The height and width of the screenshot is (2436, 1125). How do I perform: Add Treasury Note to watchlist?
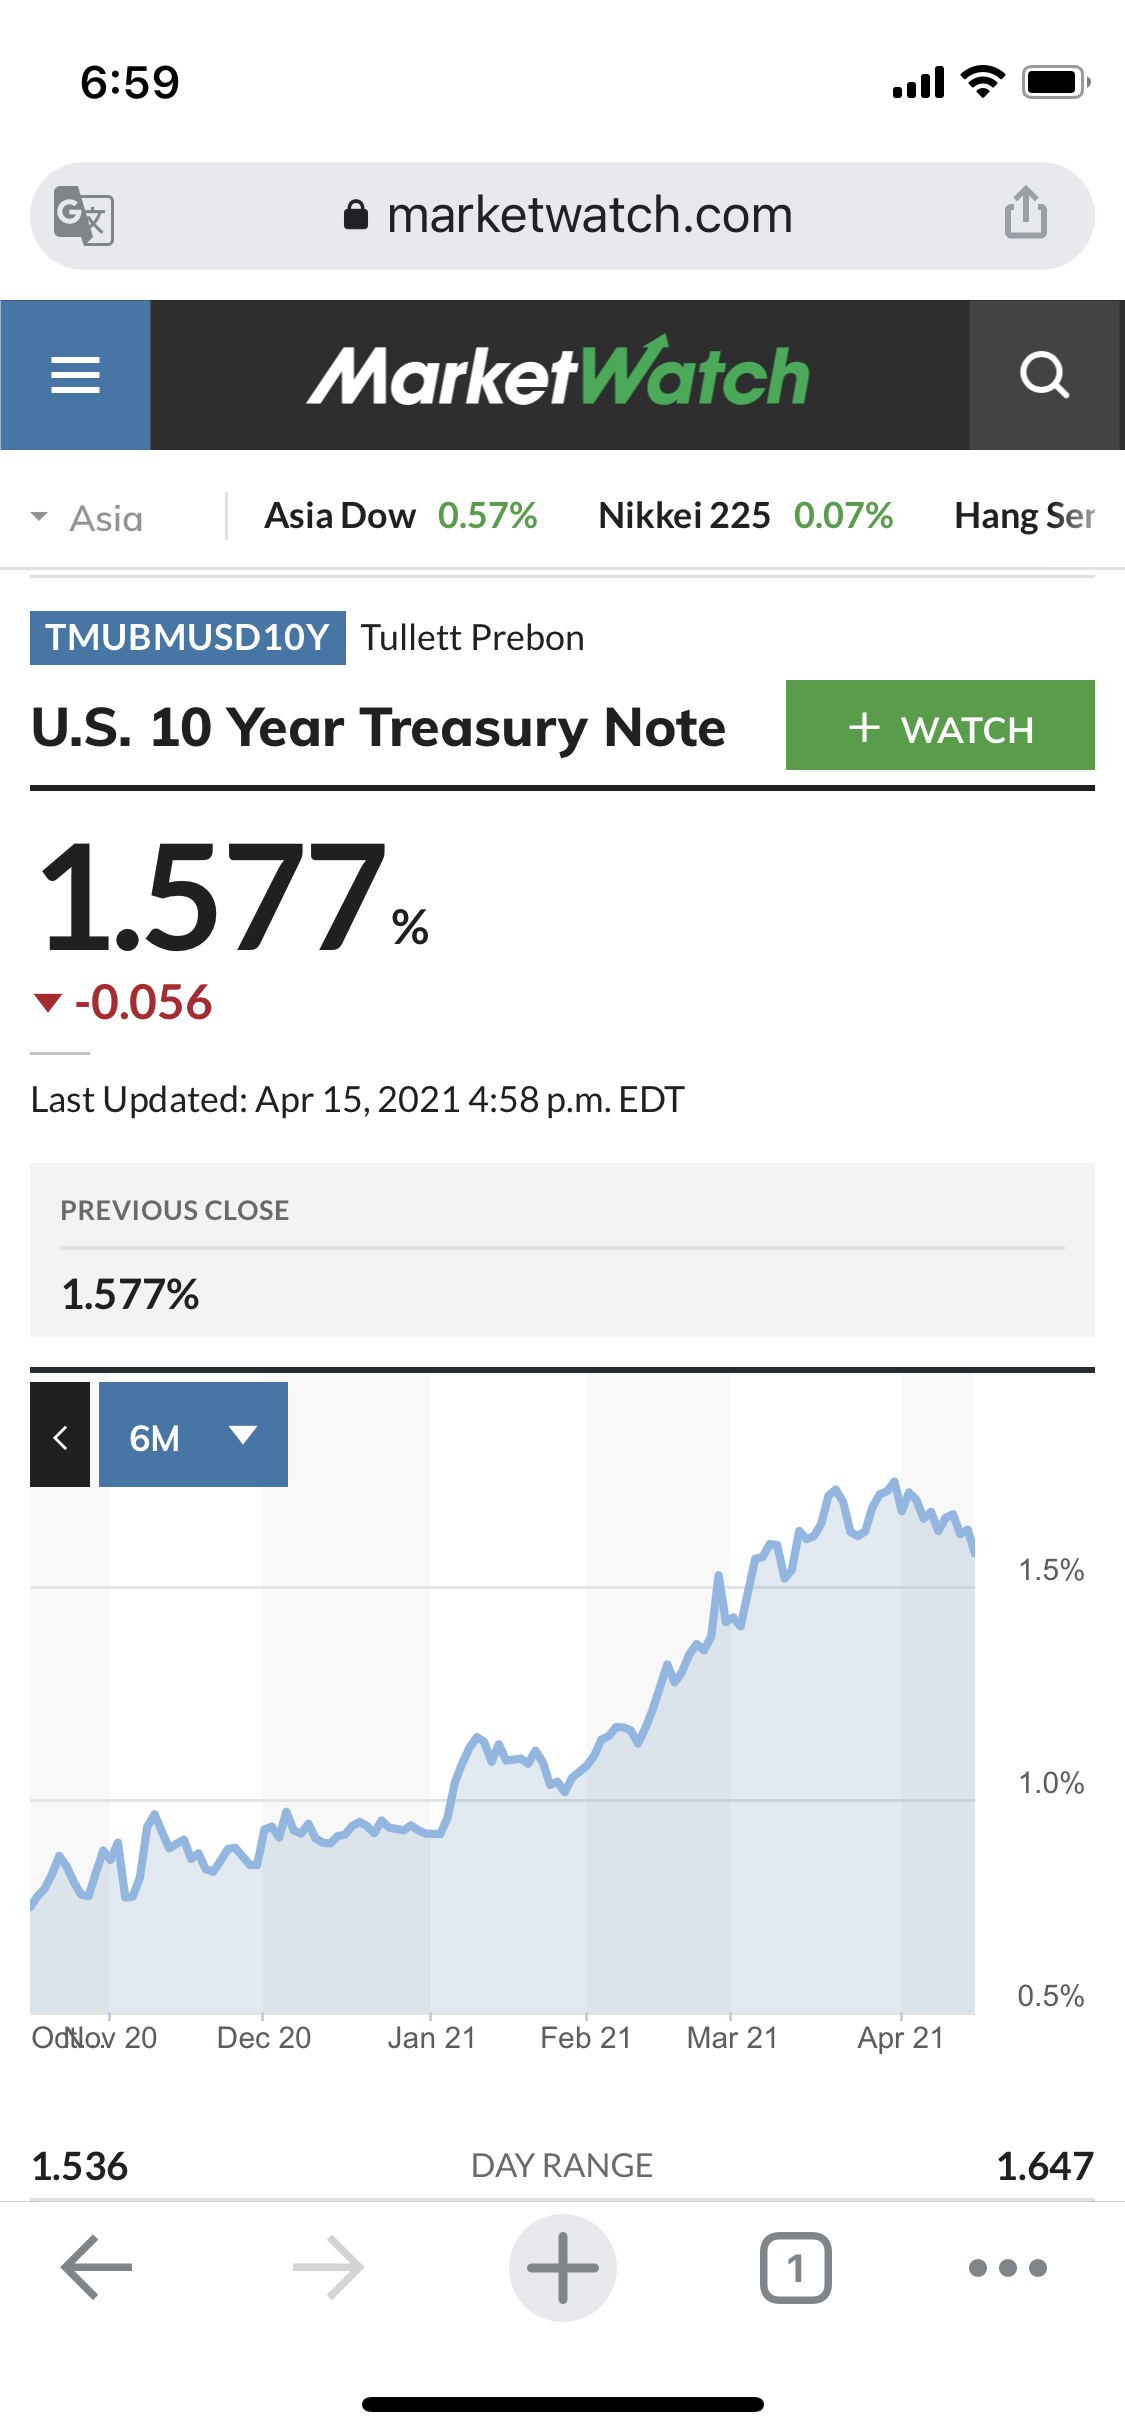[939, 726]
